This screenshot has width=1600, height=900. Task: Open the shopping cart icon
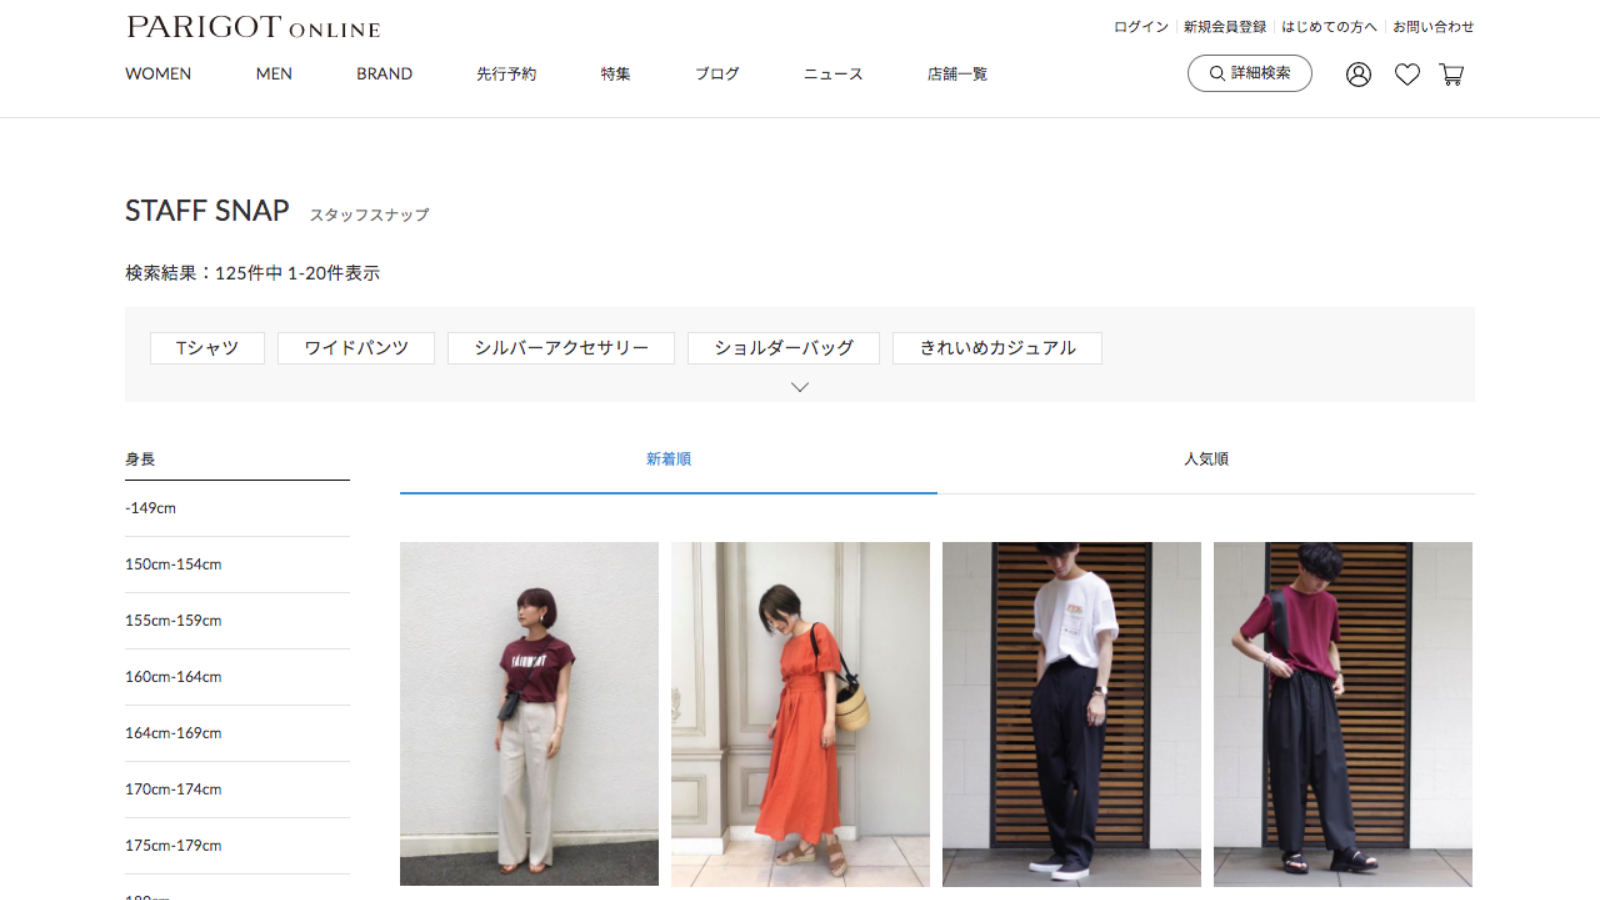click(x=1451, y=74)
